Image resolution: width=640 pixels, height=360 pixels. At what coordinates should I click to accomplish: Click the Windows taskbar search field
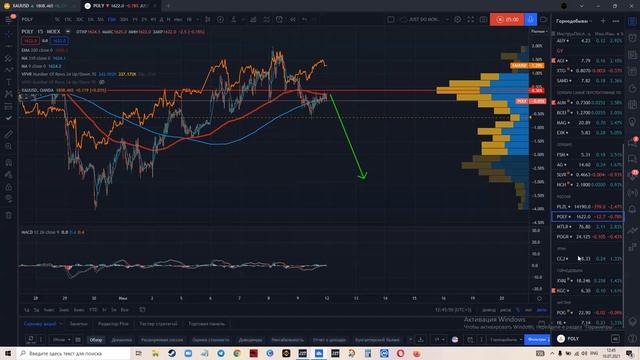[x=74, y=353]
